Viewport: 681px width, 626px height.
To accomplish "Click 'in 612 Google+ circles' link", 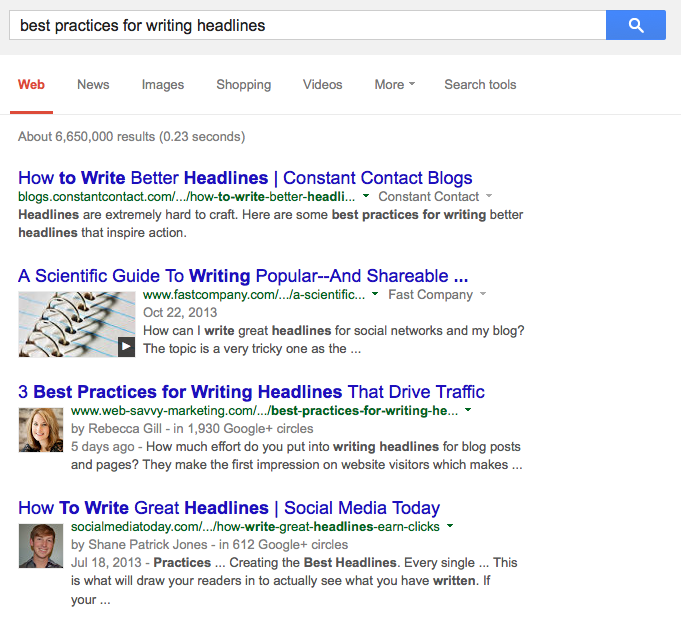I will tap(284, 544).
